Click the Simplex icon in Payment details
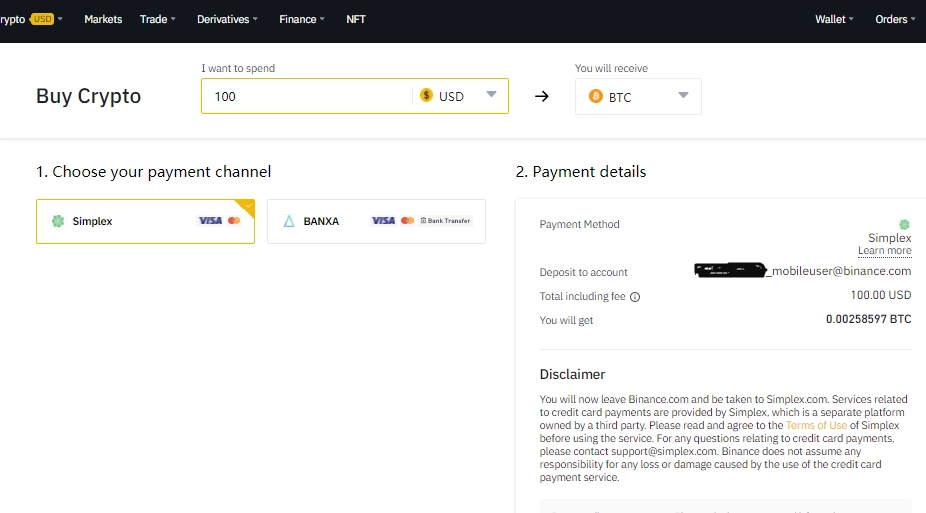The width and height of the screenshot is (926, 513). click(x=904, y=224)
